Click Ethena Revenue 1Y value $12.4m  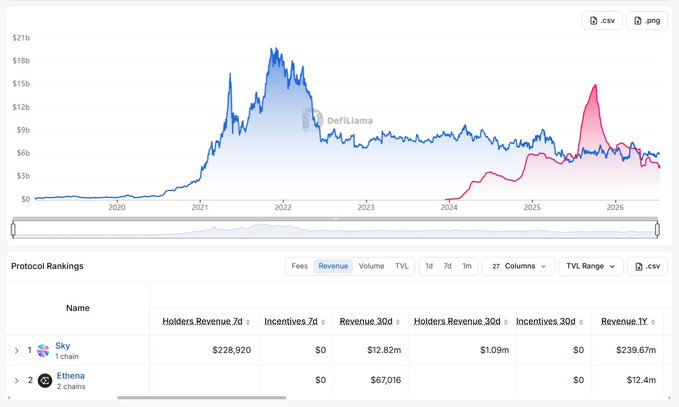(x=641, y=380)
